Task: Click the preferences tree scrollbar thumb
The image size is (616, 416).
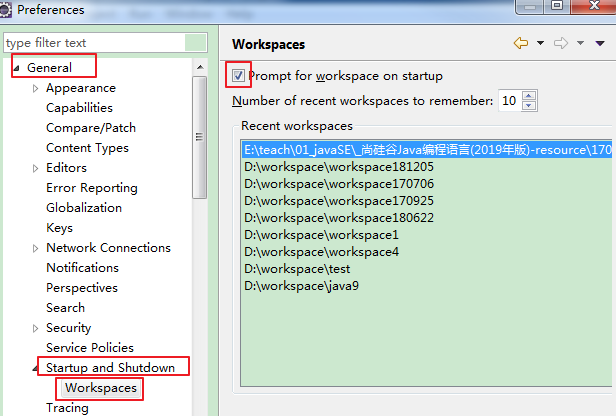Action: 200,137
